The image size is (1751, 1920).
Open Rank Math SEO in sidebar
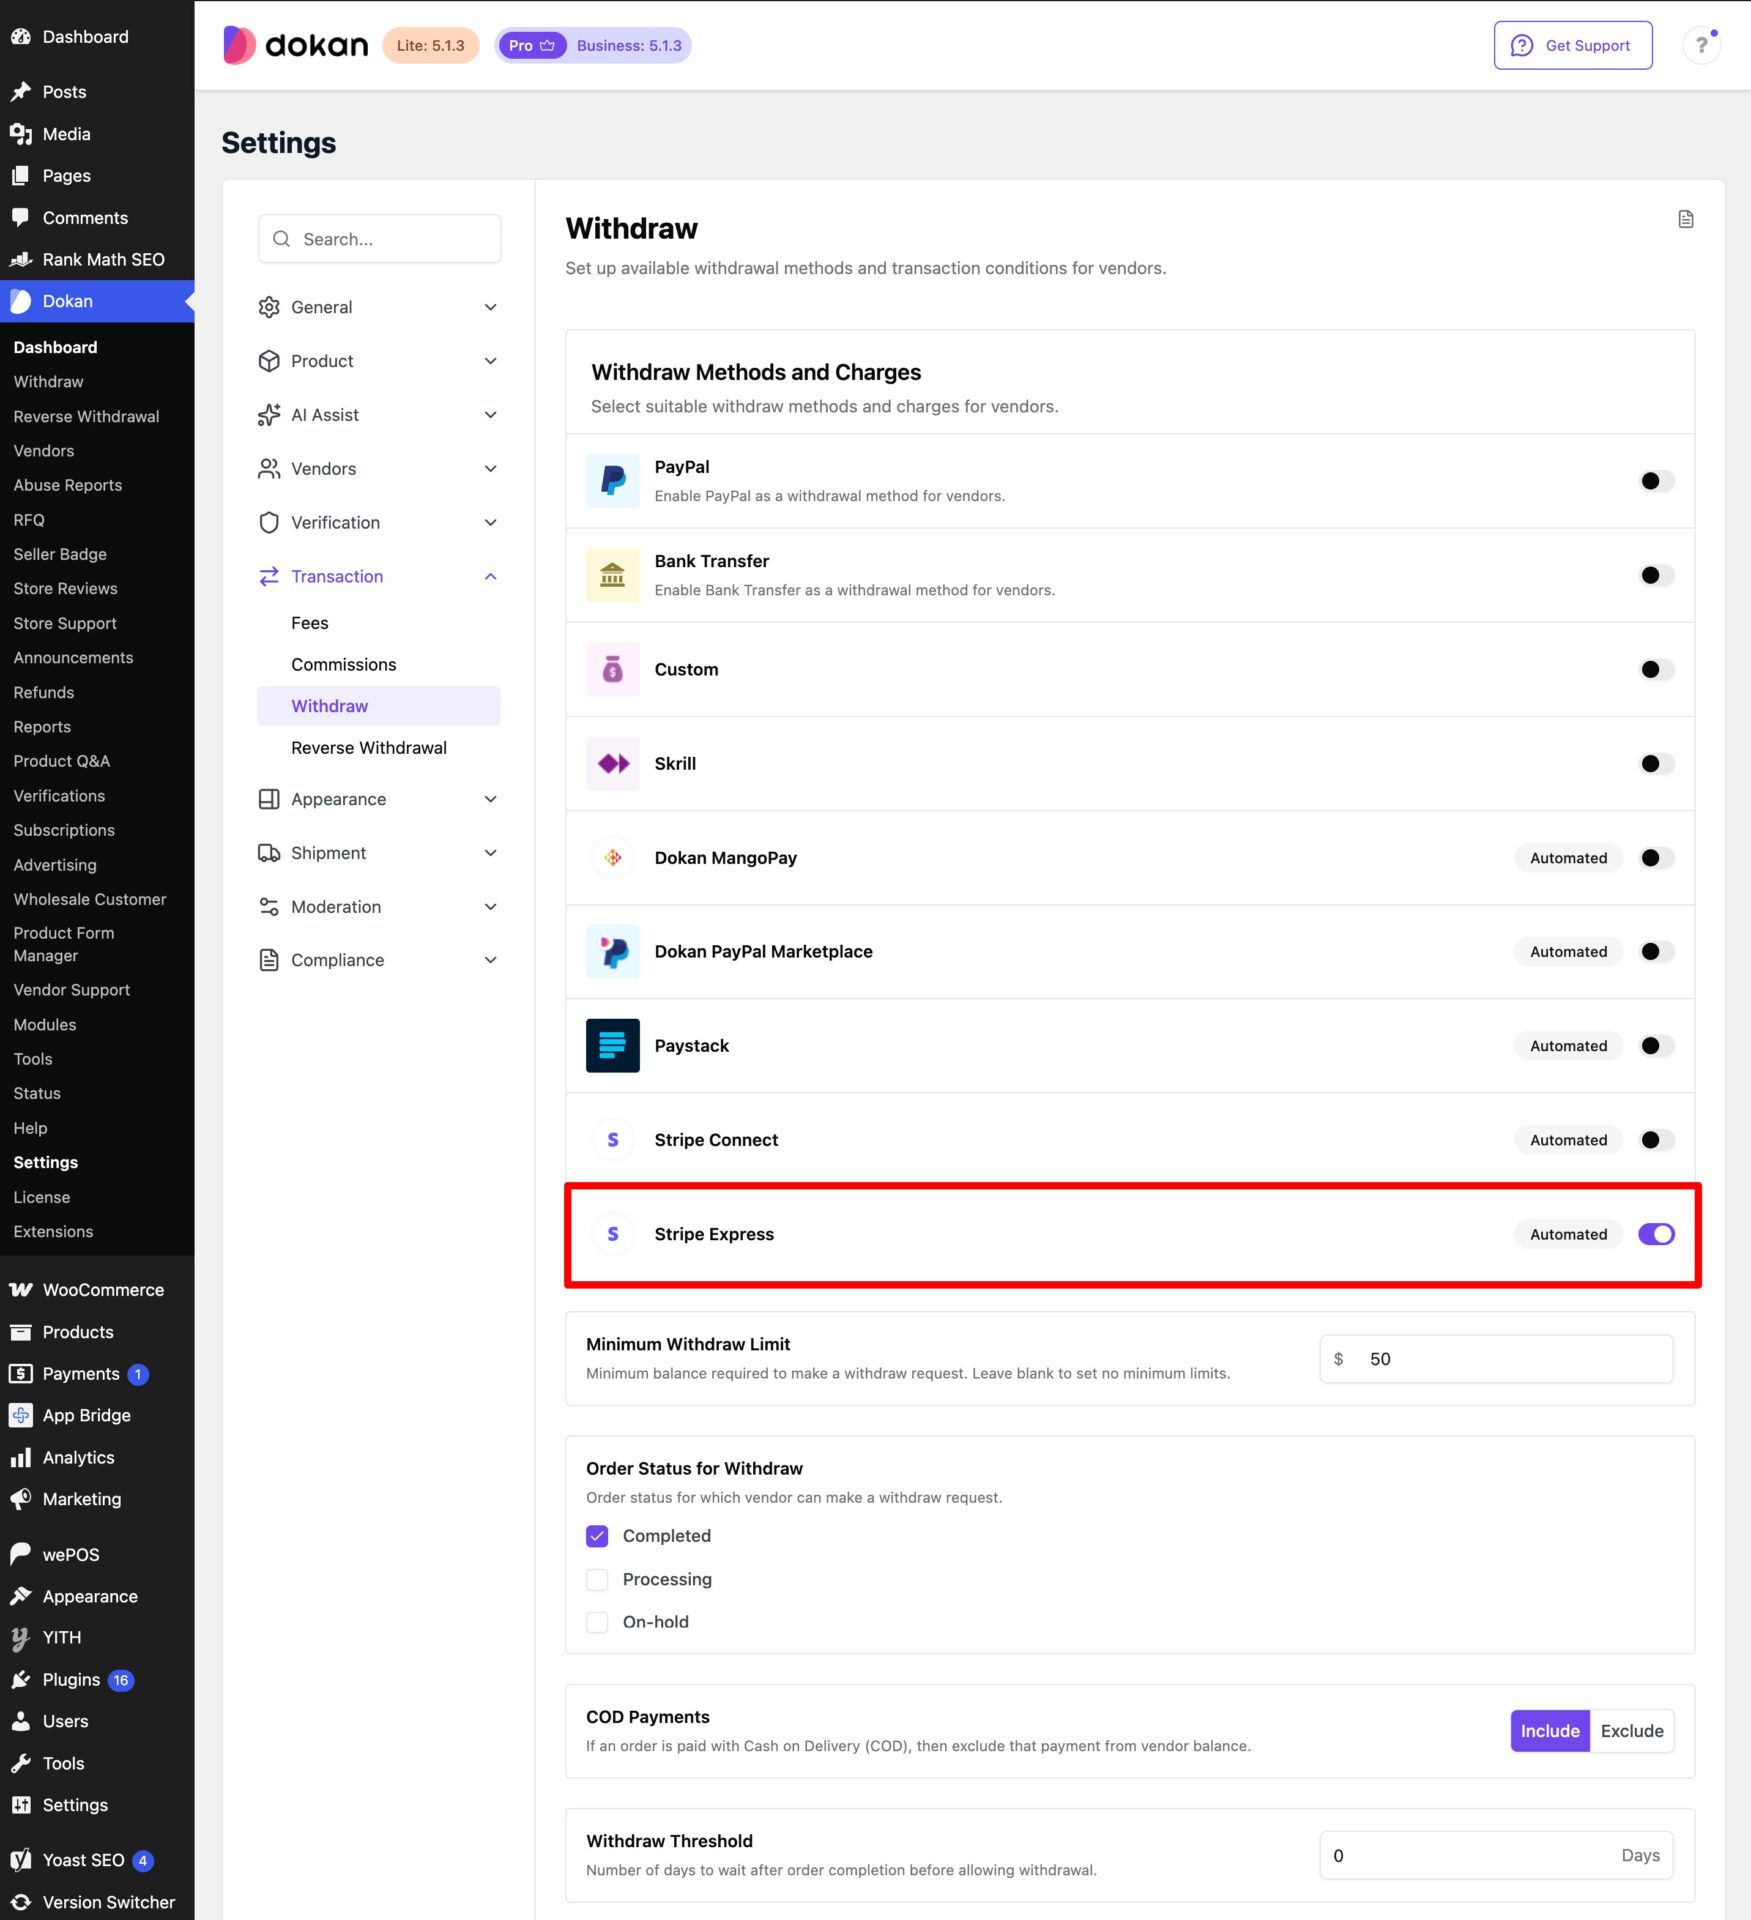(x=97, y=259)
